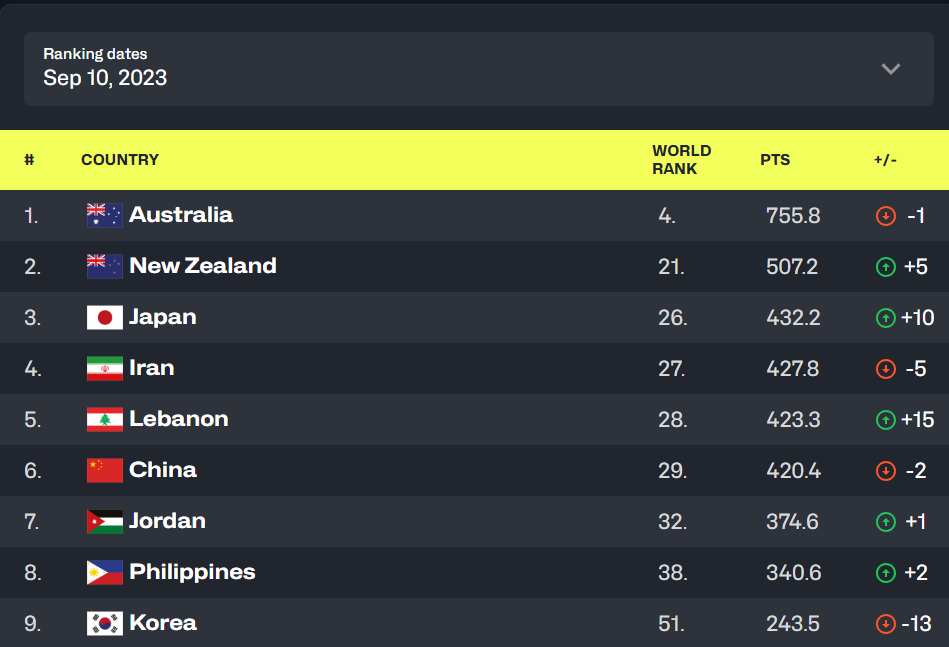The width and height of the screenshot is (949, 647).
Task: Sort by the WORLD RANK column header
Action: point(681,160)
